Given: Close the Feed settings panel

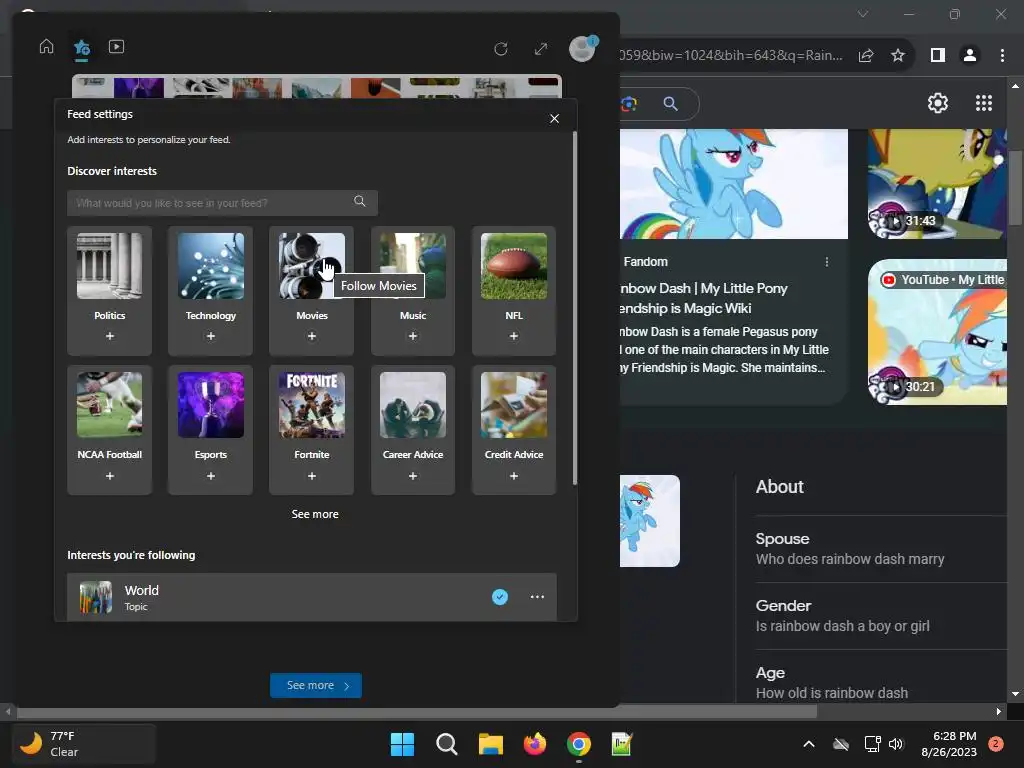Looking at the screenshot, I should pos(554,119).
